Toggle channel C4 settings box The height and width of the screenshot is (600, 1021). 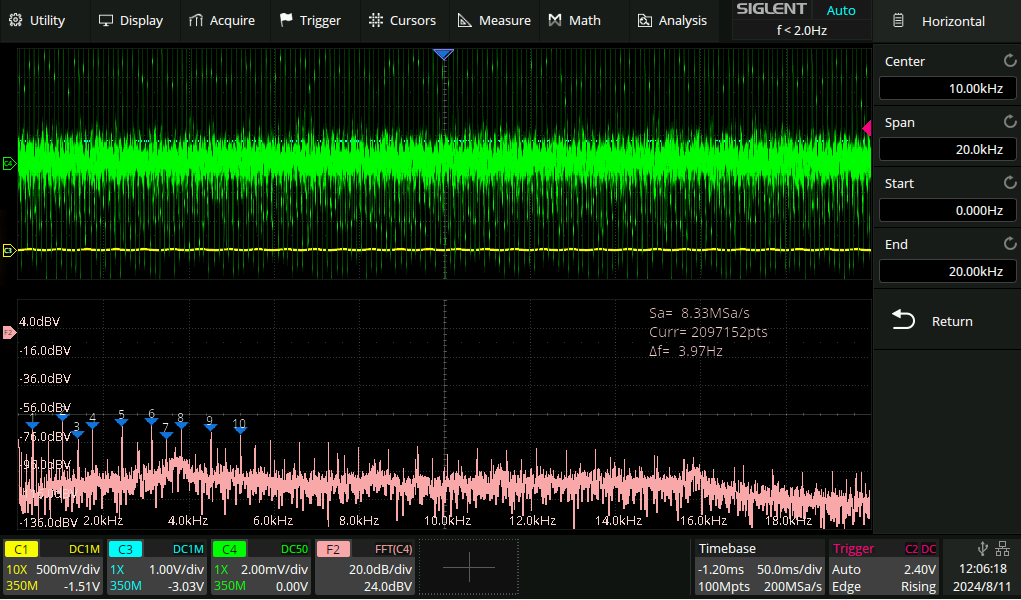260,568
